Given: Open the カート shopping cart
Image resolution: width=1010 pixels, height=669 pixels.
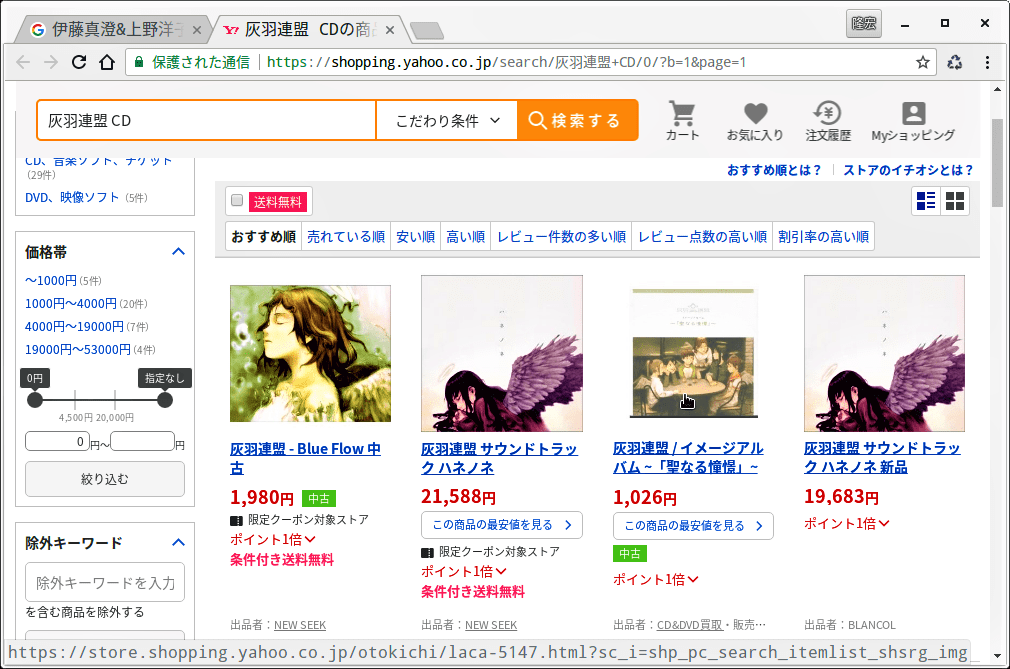Looking at the screenshot, I should [x=682, y=120].
